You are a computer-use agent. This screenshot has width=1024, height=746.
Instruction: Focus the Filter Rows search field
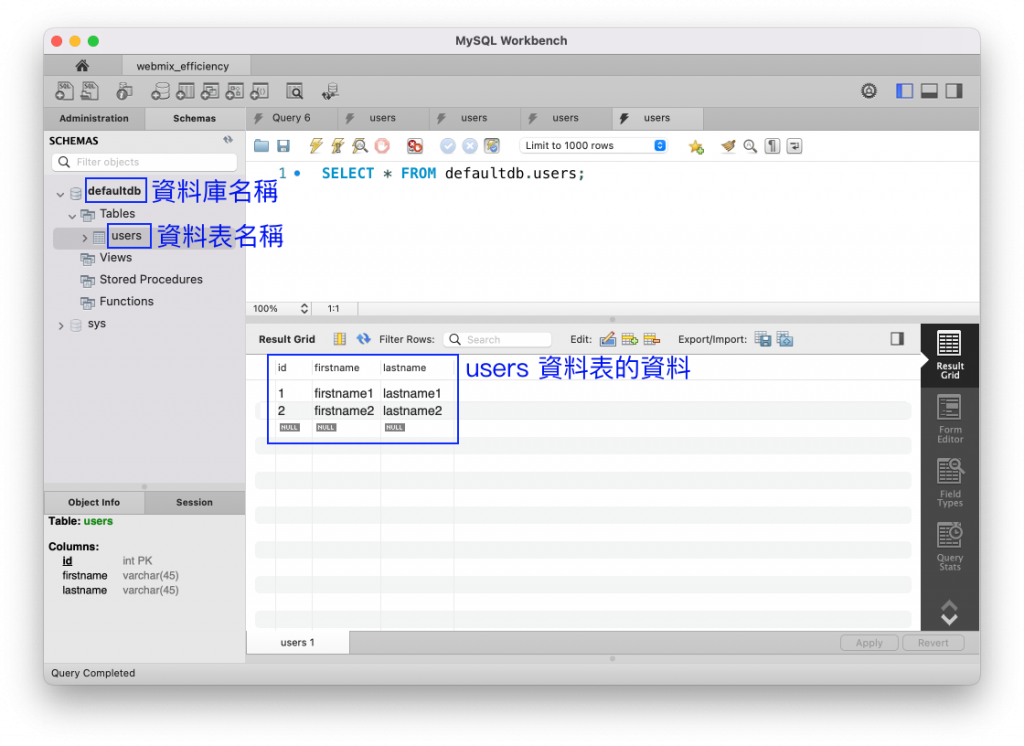(x=498, y=340)
